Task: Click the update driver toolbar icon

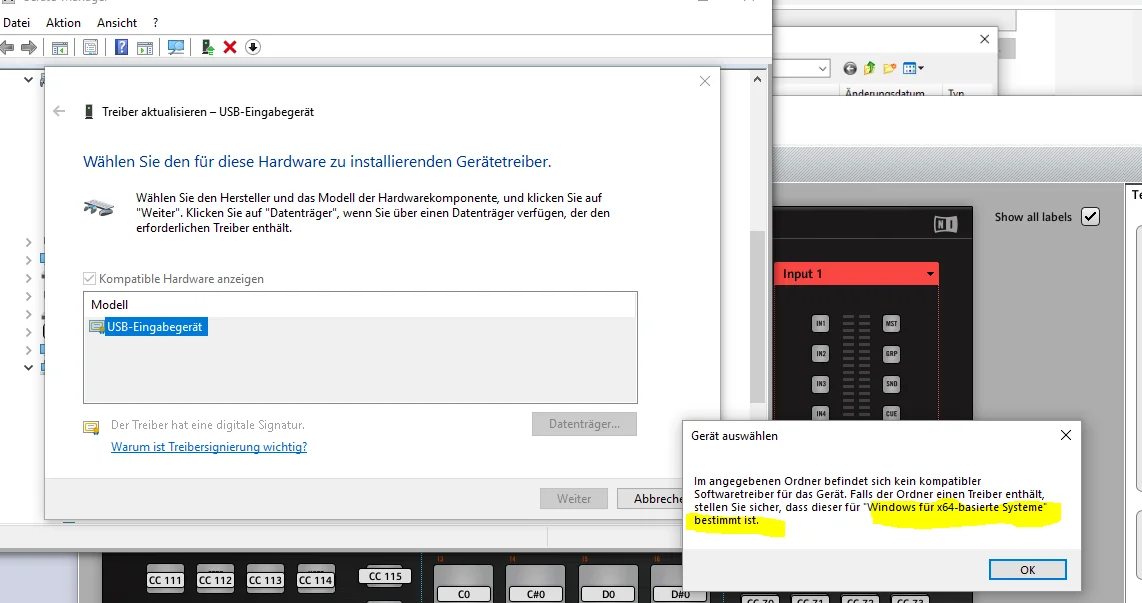Action: tap(208, 47)
